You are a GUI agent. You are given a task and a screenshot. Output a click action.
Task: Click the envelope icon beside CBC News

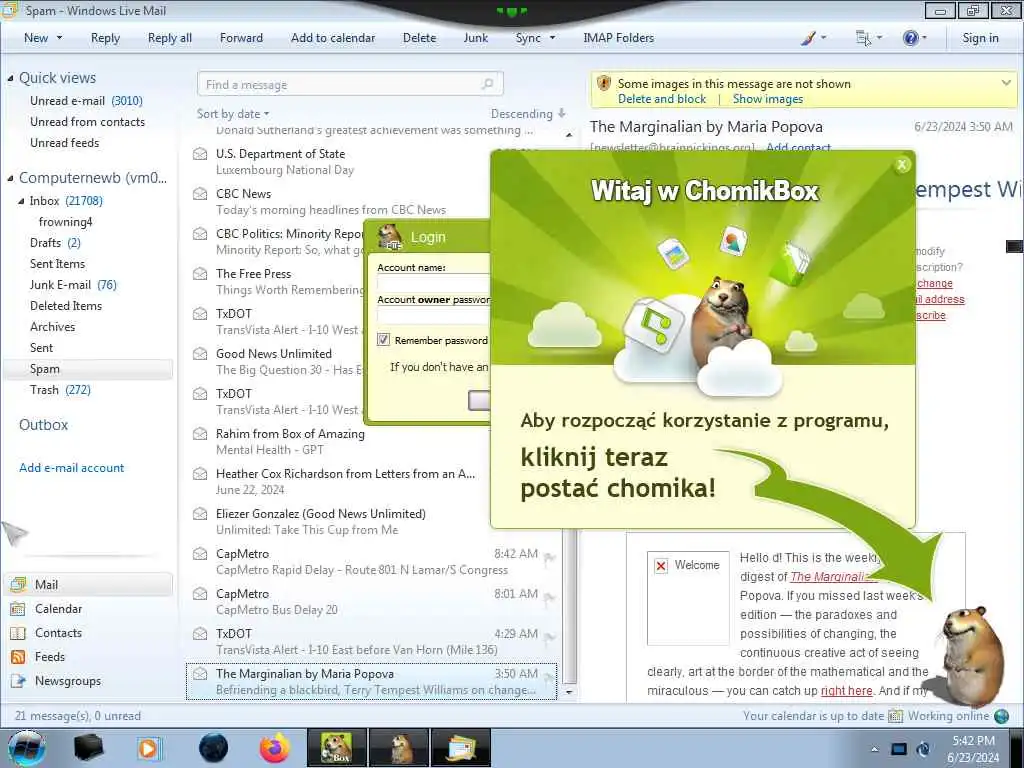coord(200,194)
